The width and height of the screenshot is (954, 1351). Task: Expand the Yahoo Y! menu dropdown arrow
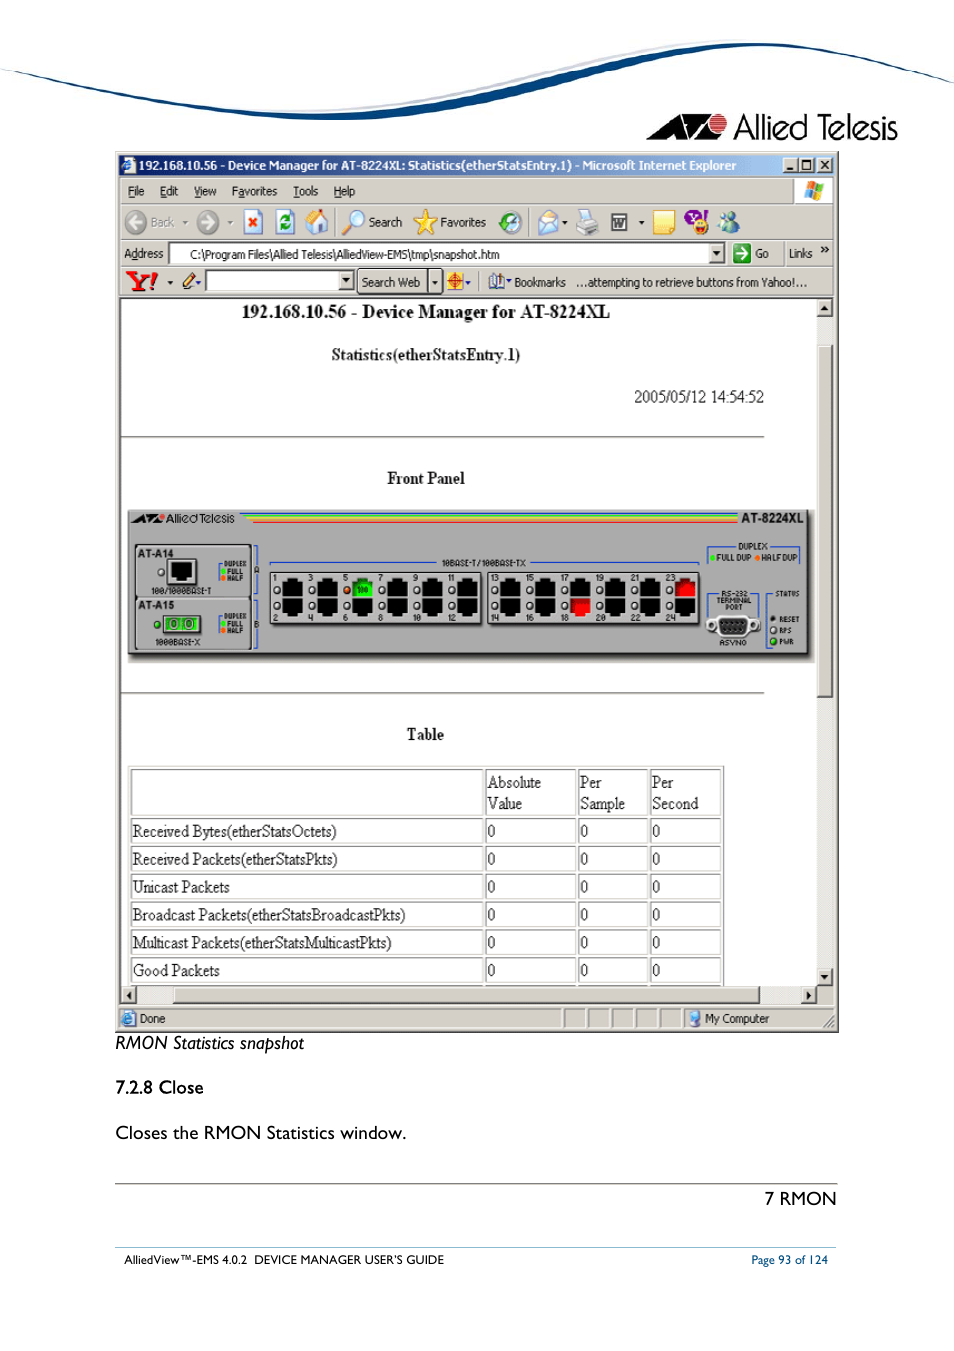(x=170, y=283)
